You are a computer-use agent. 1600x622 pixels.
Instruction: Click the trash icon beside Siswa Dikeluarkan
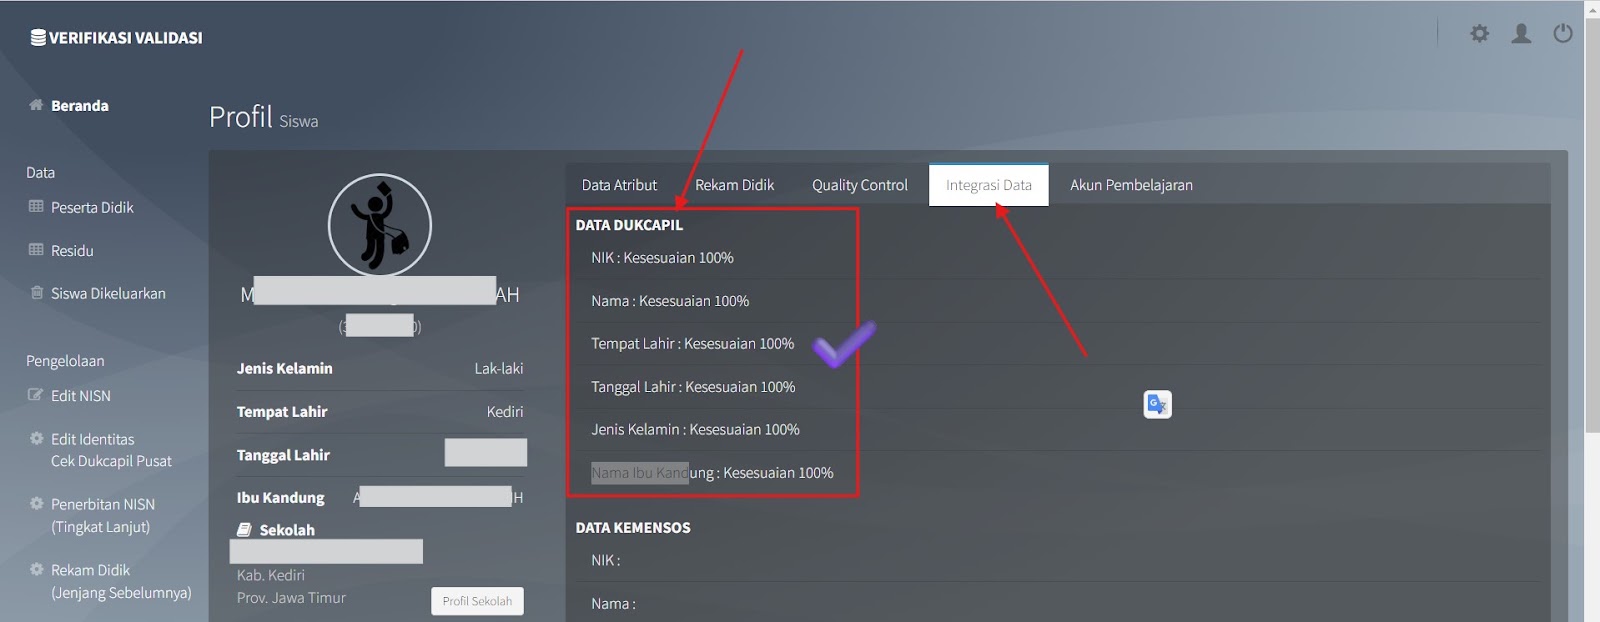click(36, 292)
